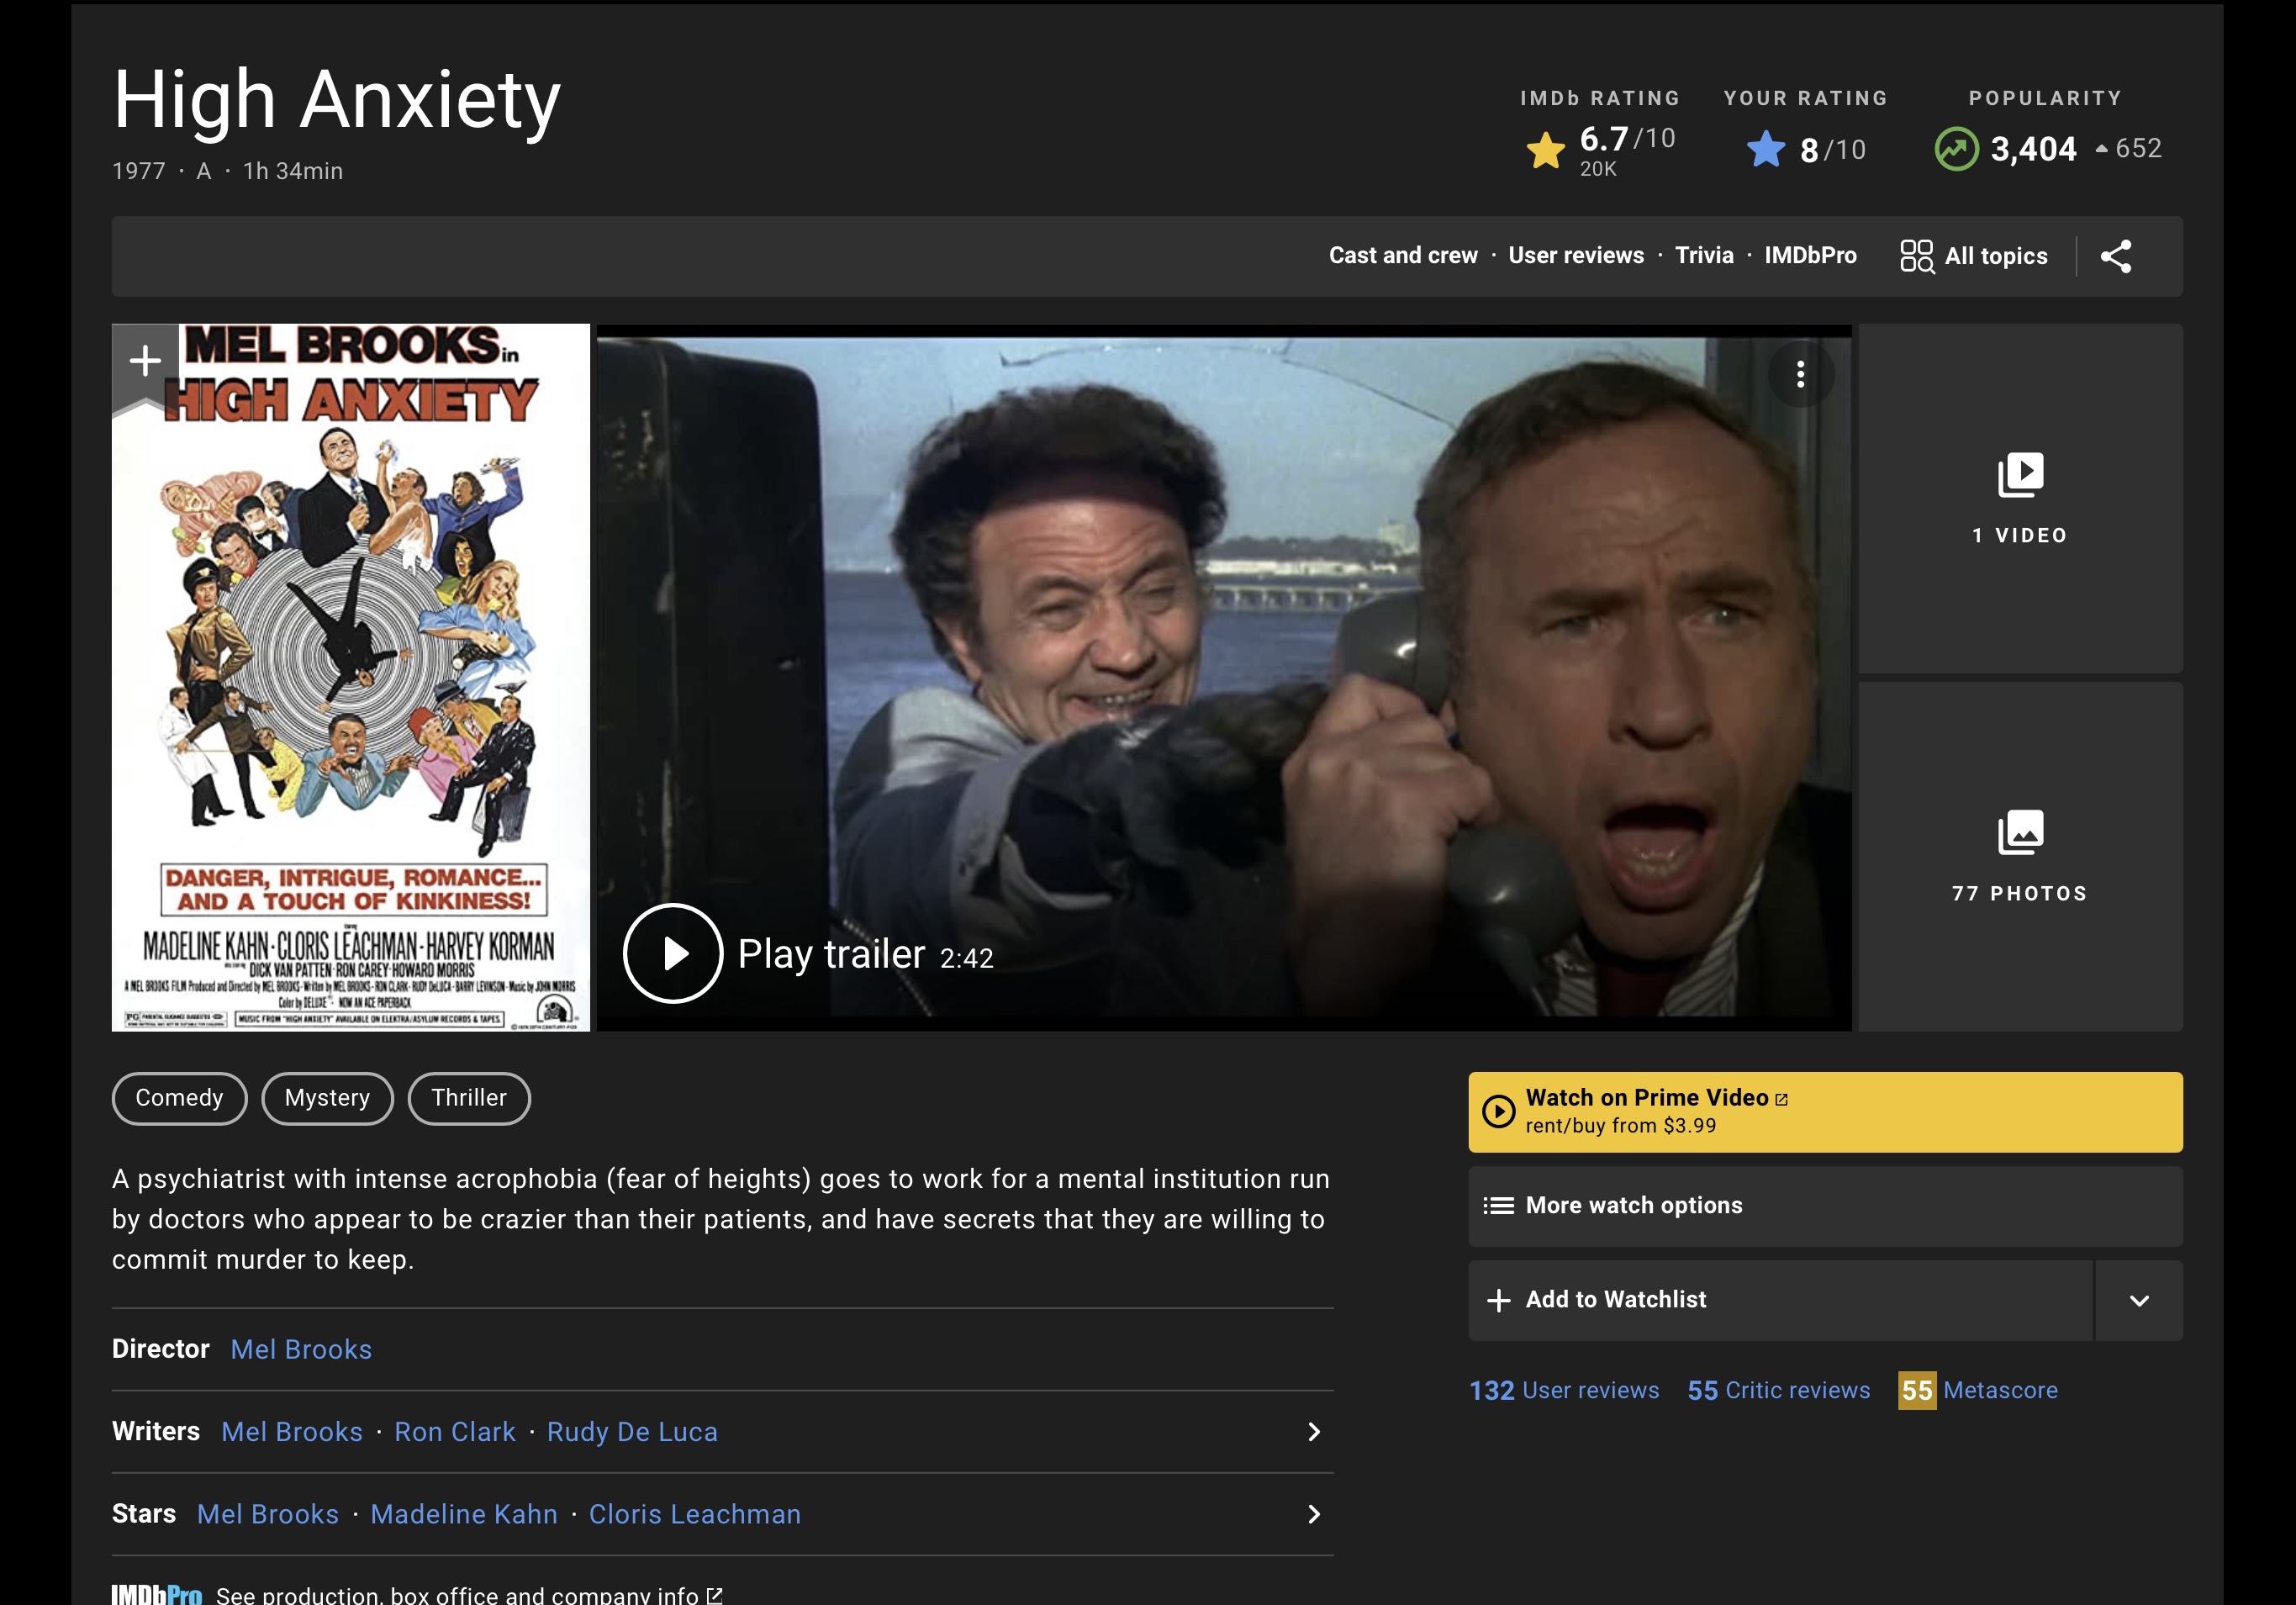Toggle Add to Watchlist button
The height and width of the screenshot is (1605, 2296).
click(1780, 1299)
